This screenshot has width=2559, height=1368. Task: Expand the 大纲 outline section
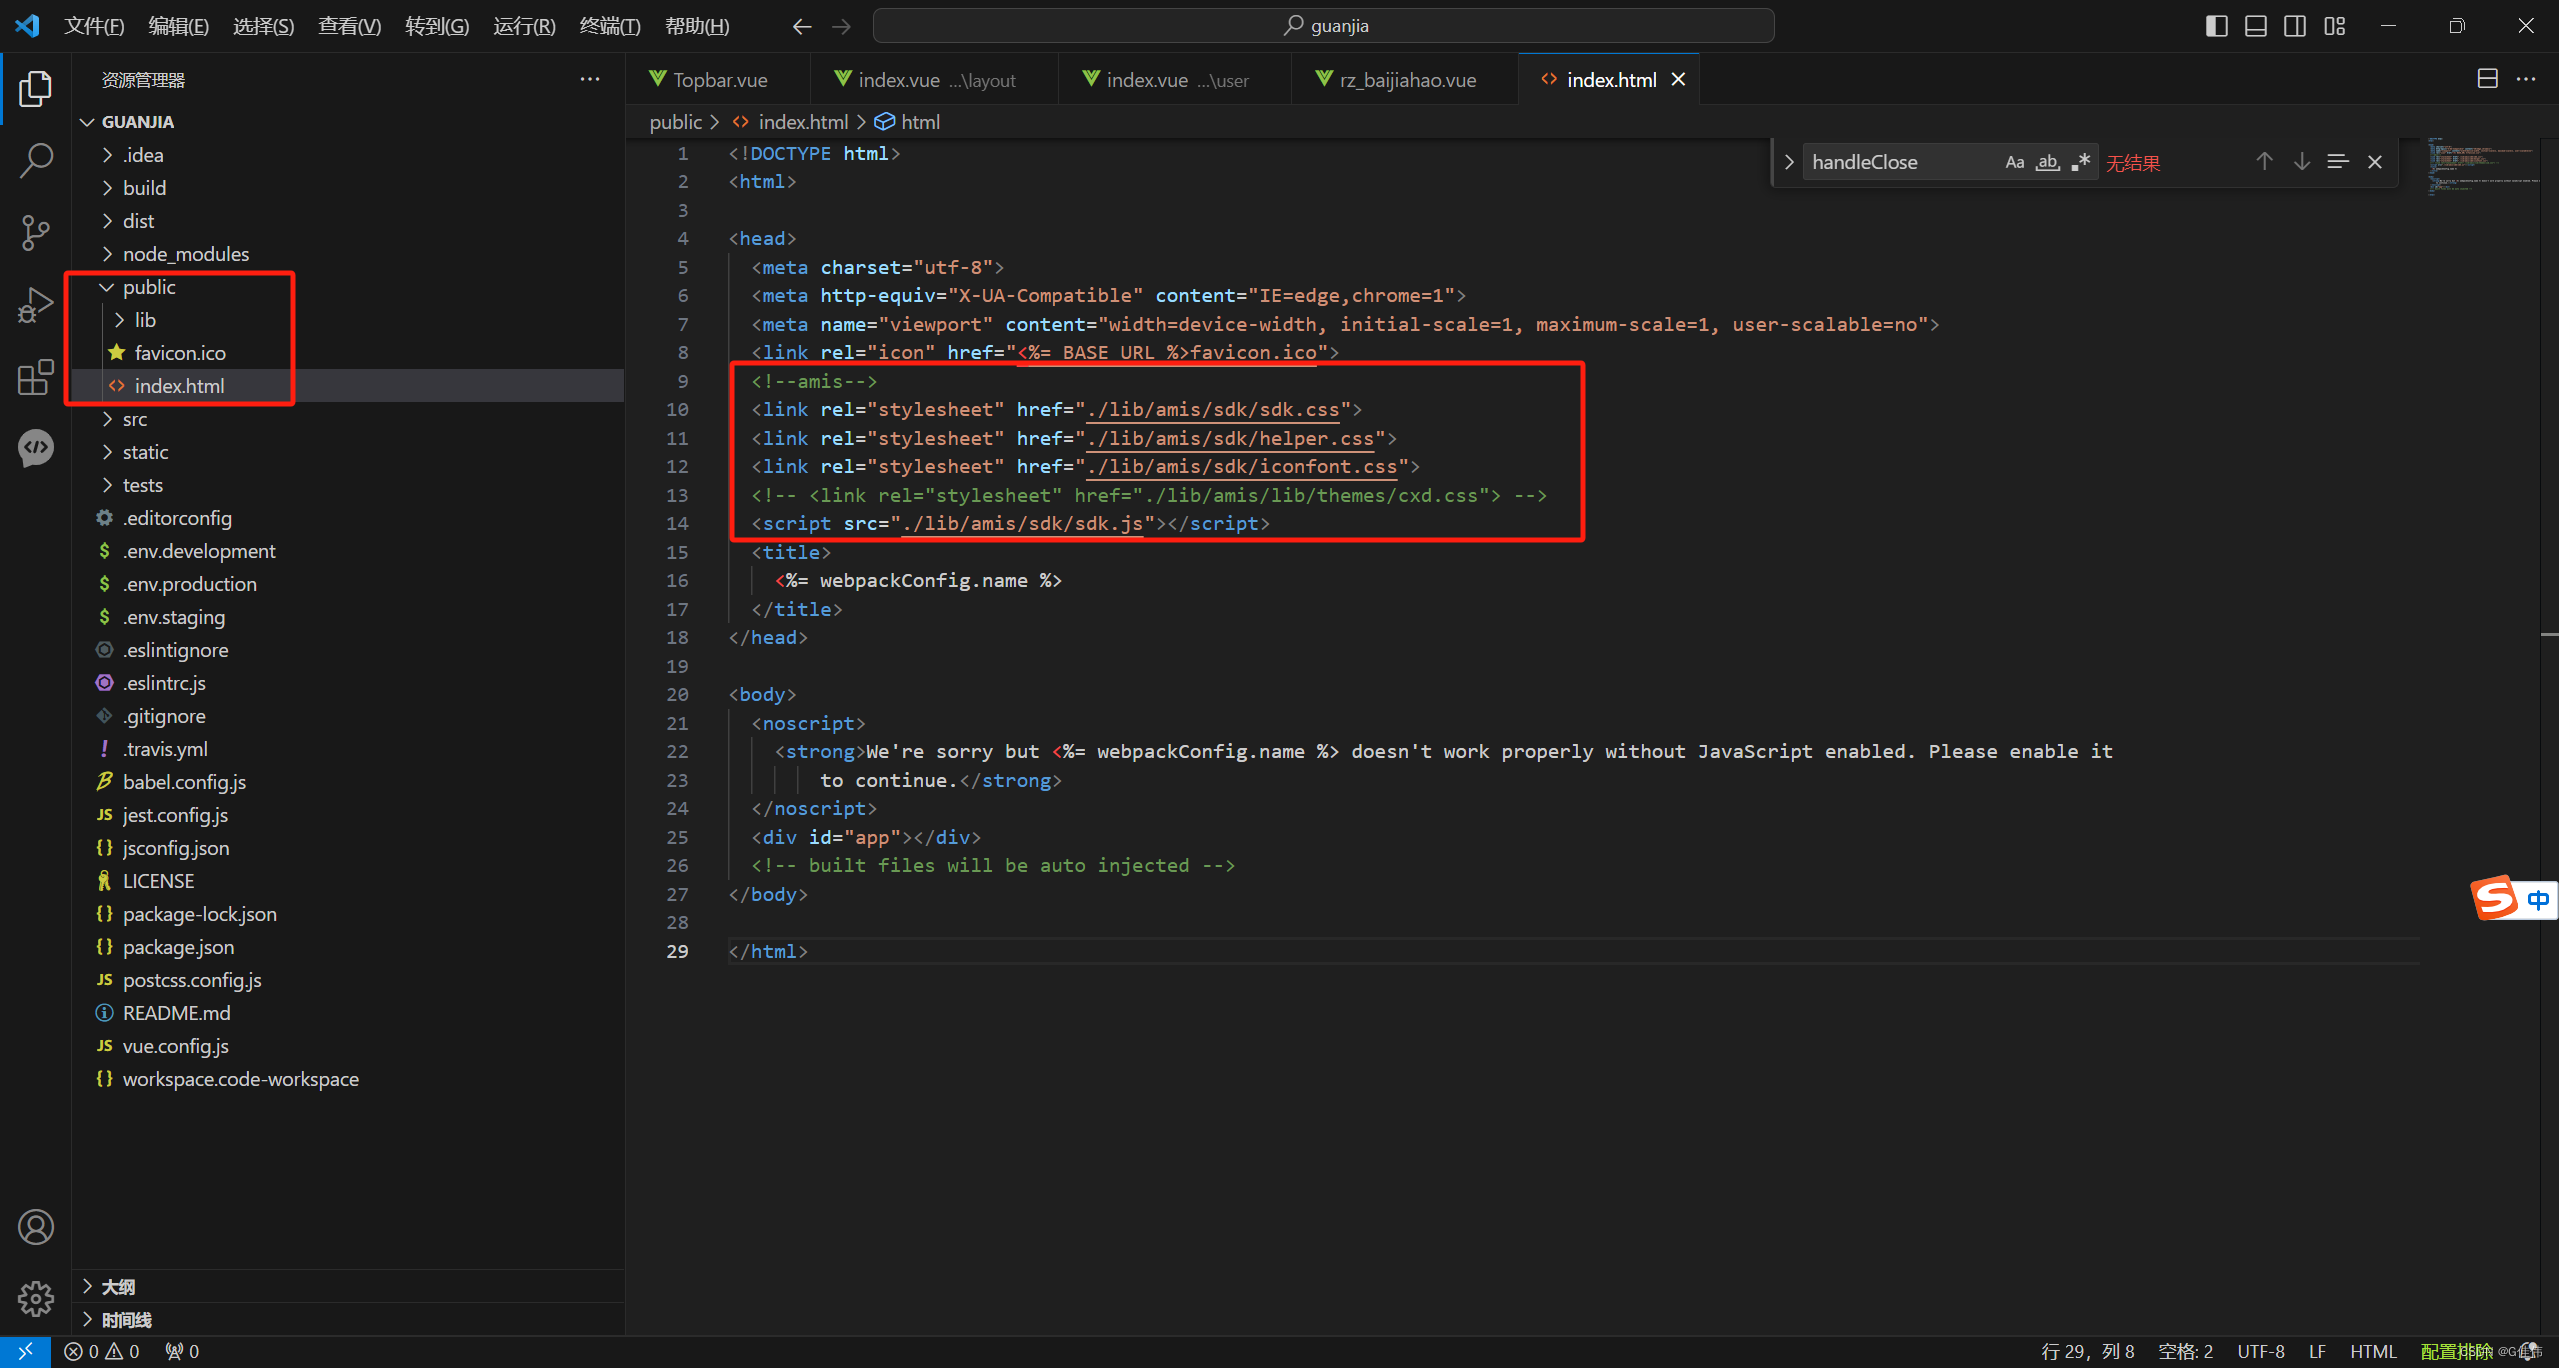[118, 1287]
